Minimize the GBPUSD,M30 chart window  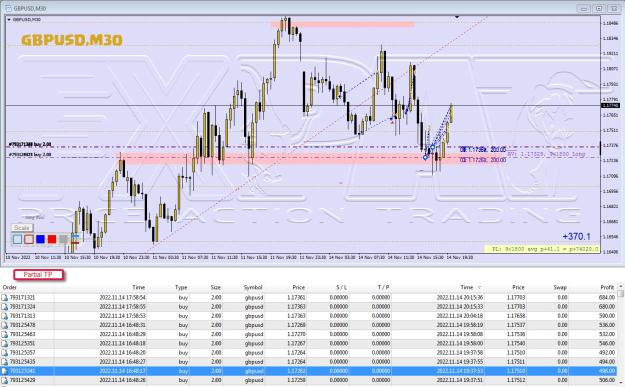(584, 8)
